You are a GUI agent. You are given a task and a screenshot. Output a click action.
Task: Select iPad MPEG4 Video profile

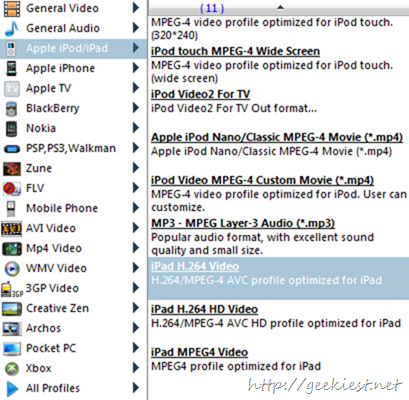[199, 352]
